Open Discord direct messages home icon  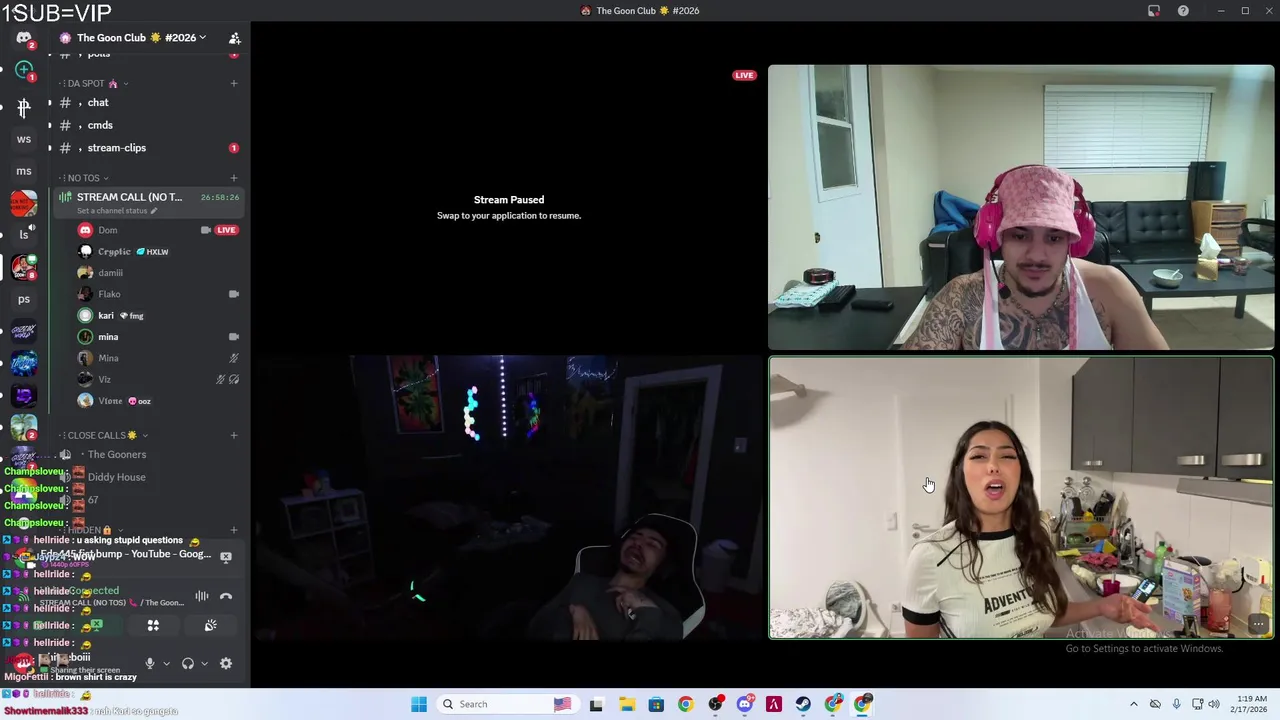tap(24, 38)
